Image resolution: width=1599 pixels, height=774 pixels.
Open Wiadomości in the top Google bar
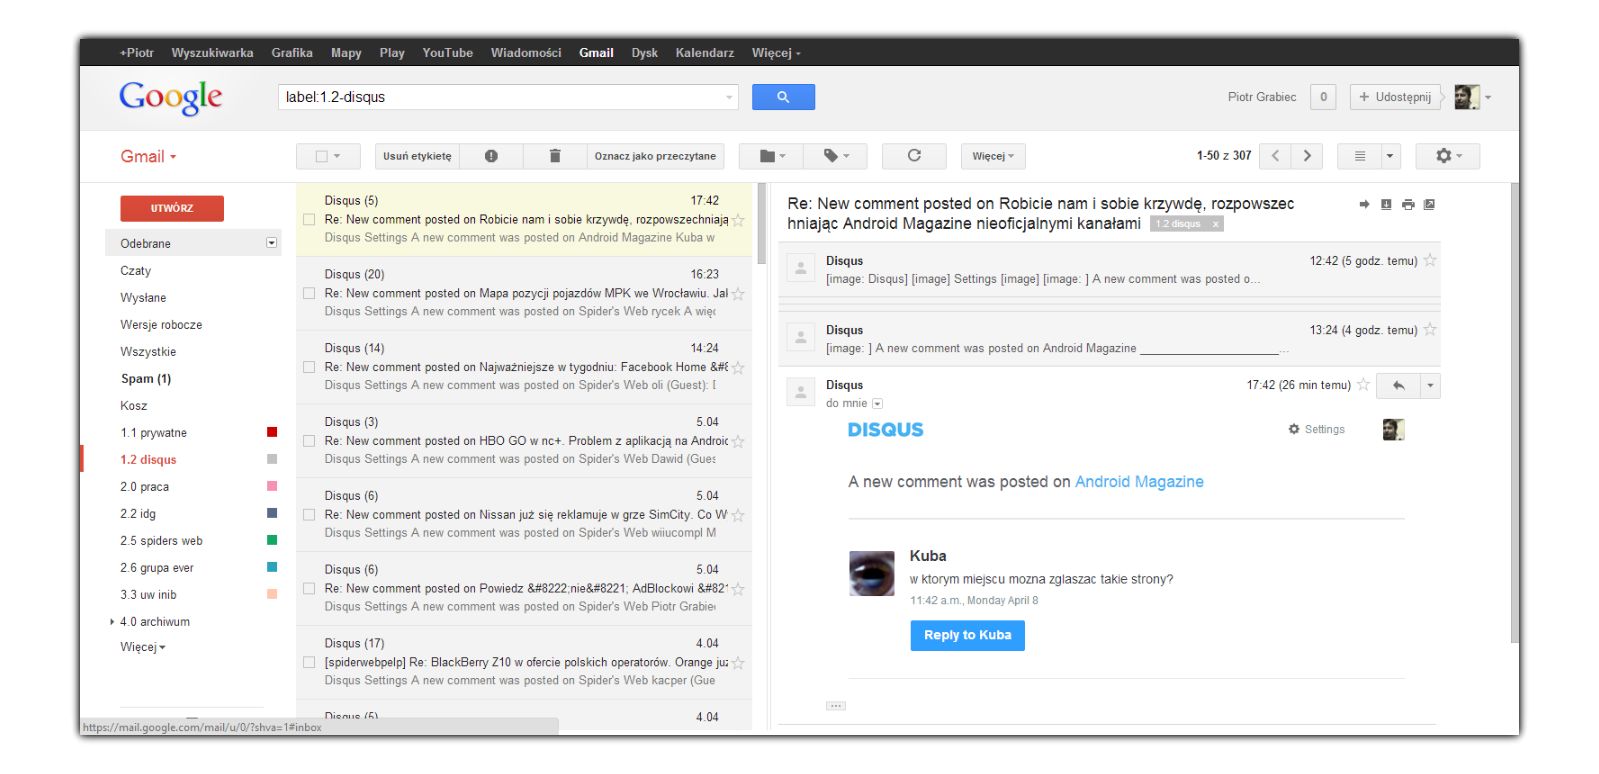coord(526,53)
